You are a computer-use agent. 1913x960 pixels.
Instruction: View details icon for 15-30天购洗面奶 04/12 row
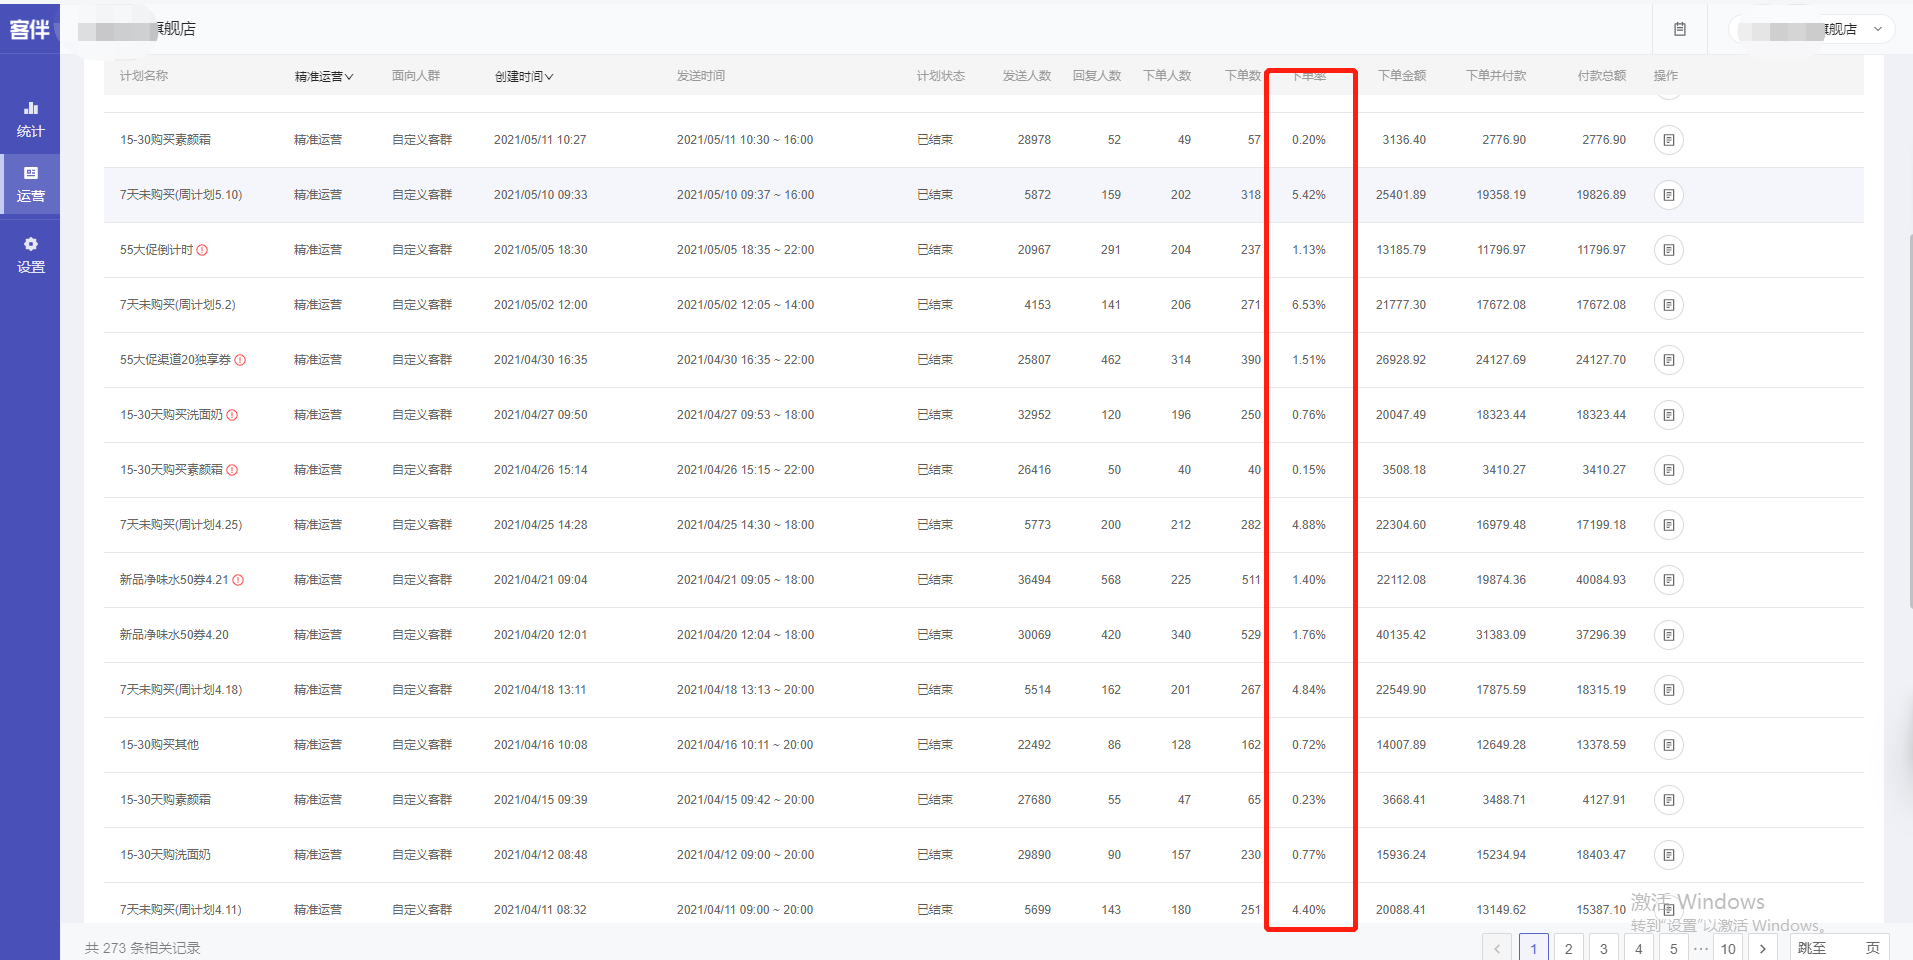pos(1668,855)
